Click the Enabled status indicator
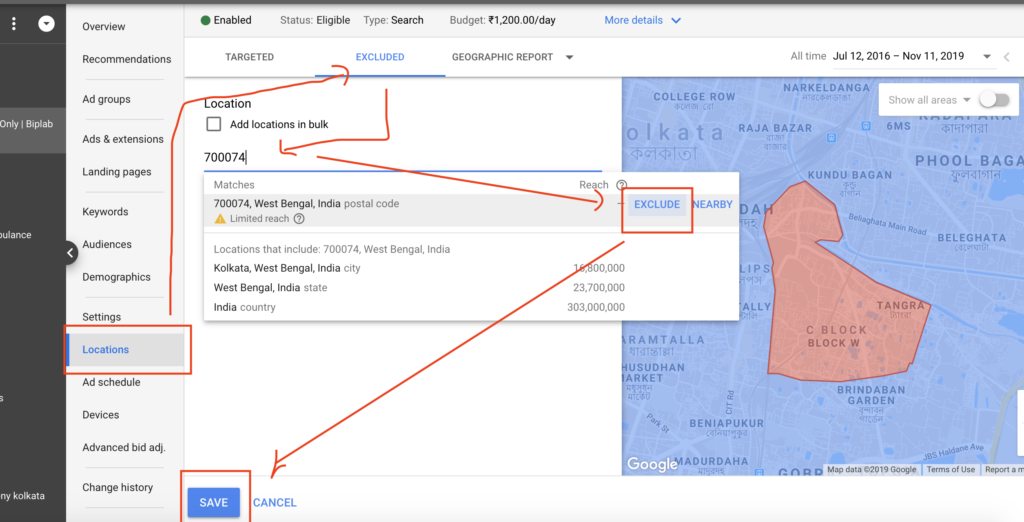The width and height of the screenshot is (1024, 522). point(226,20)
